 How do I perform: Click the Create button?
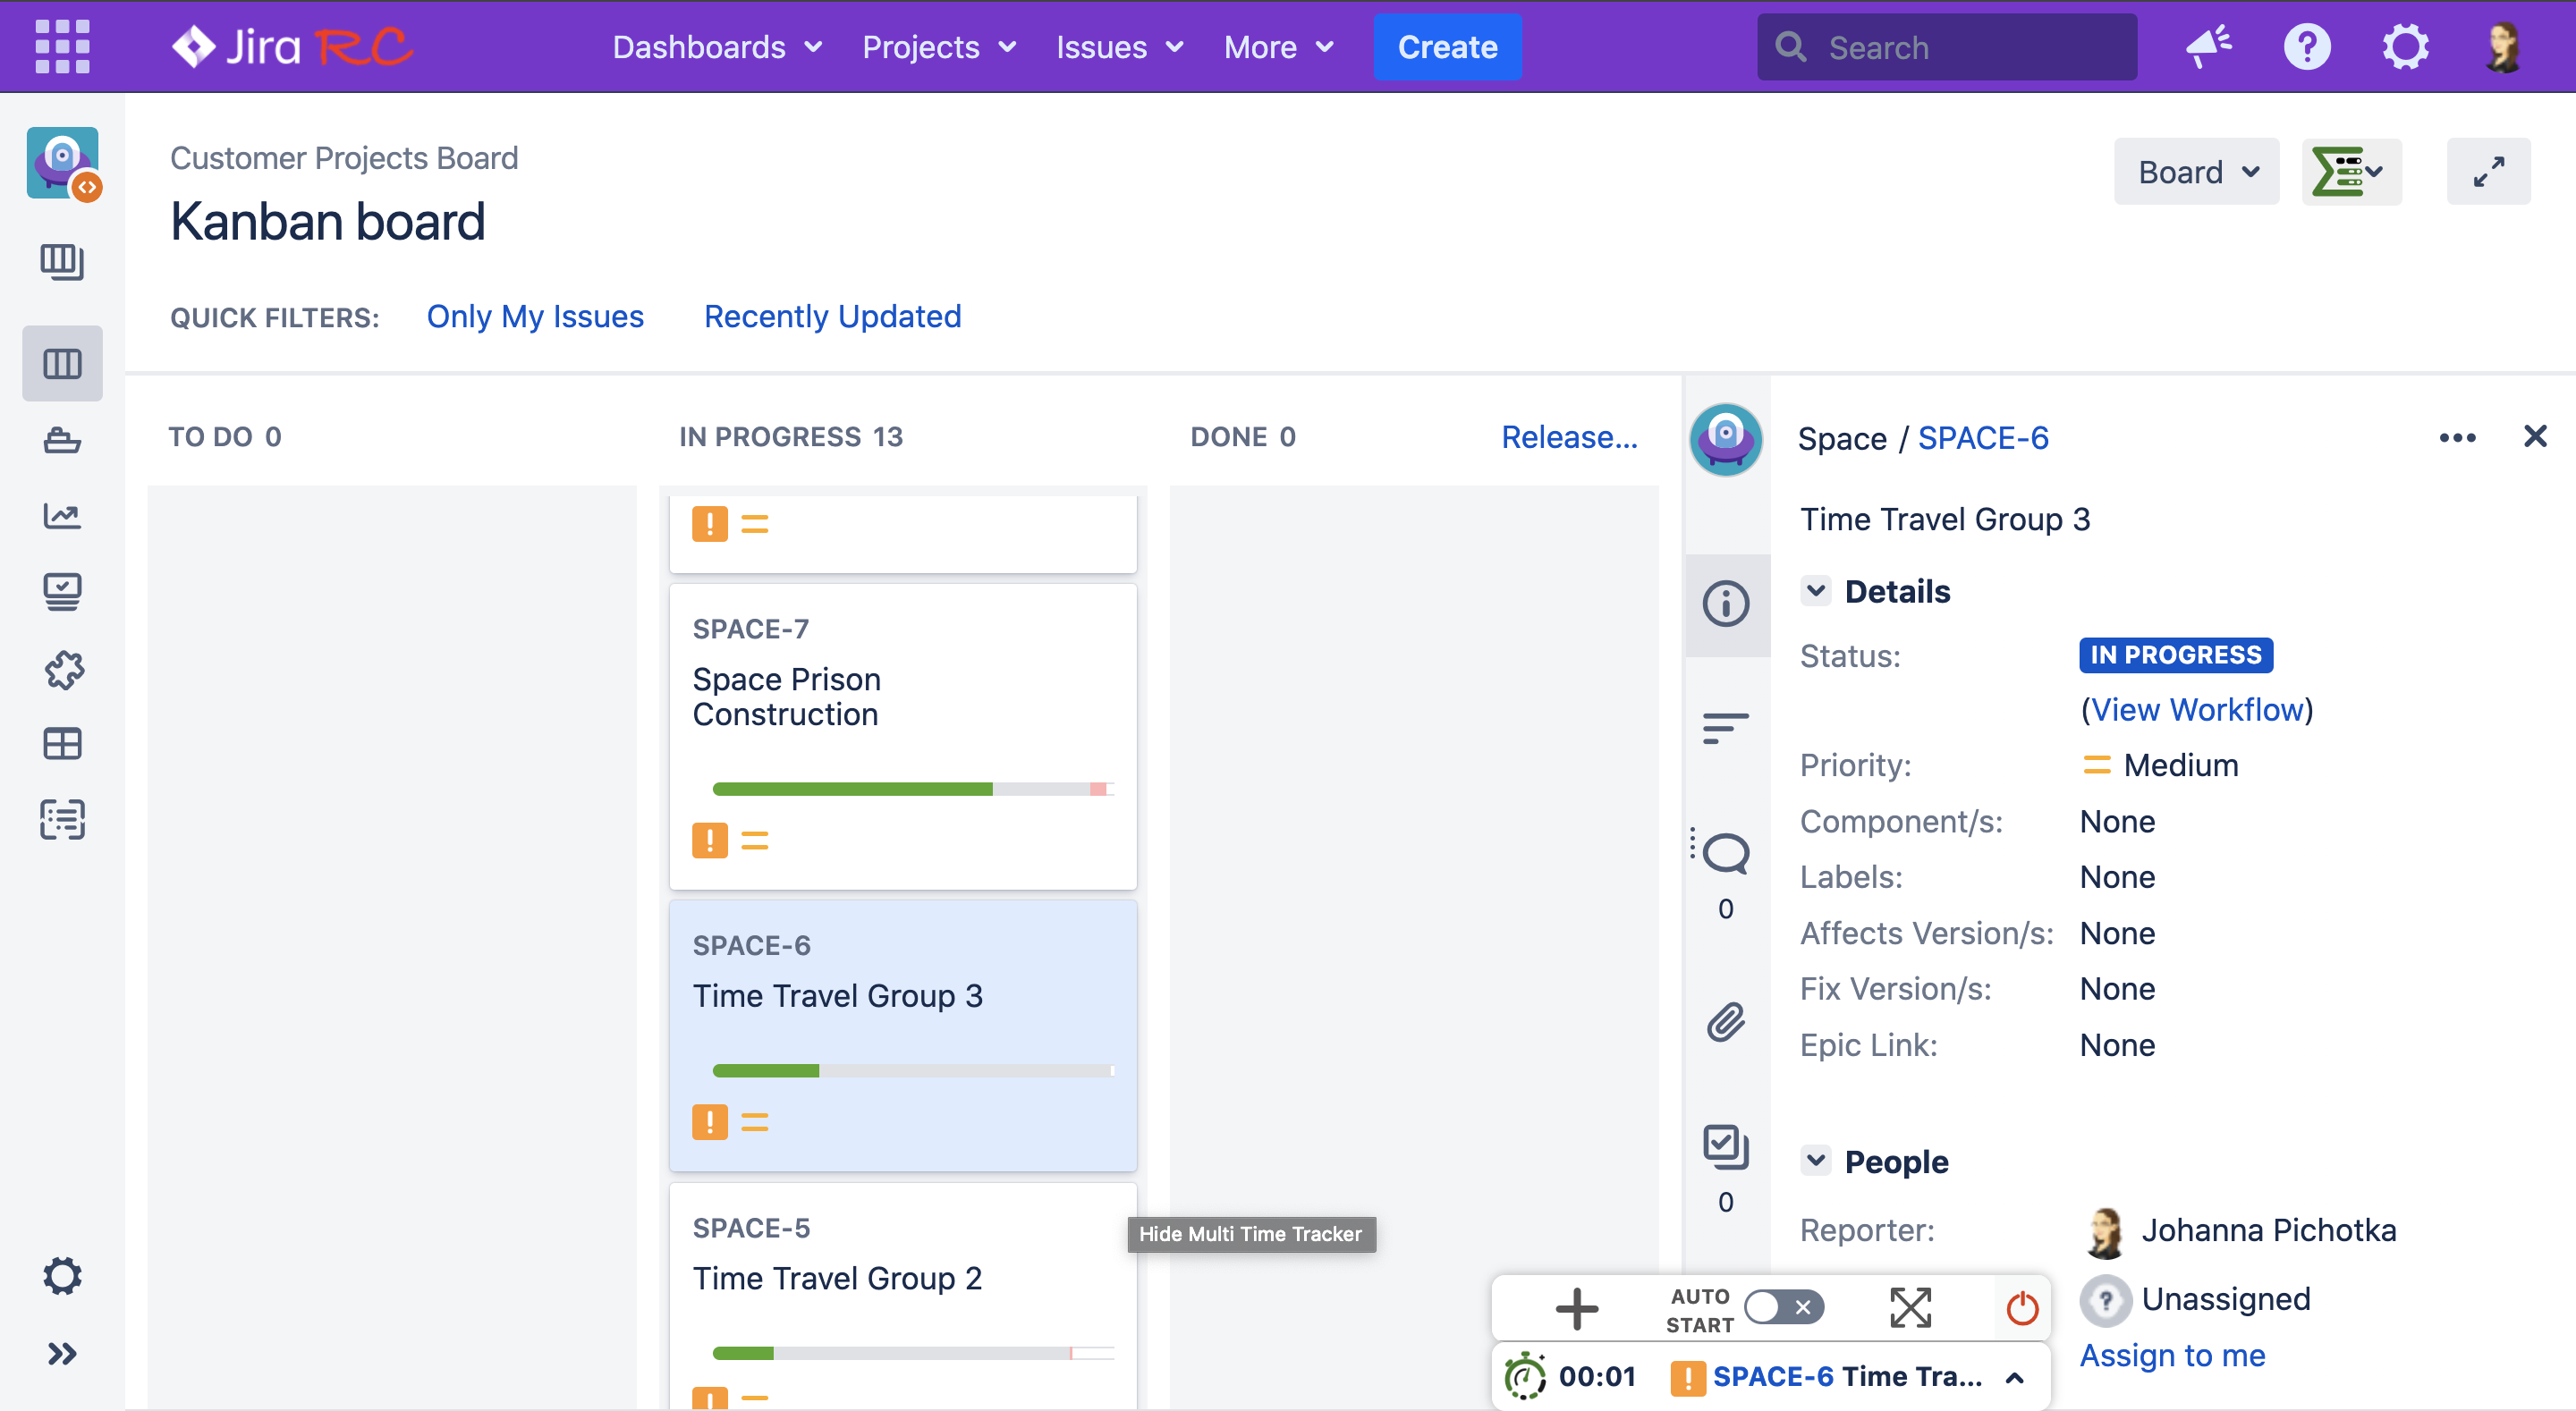coord(1447,46)
